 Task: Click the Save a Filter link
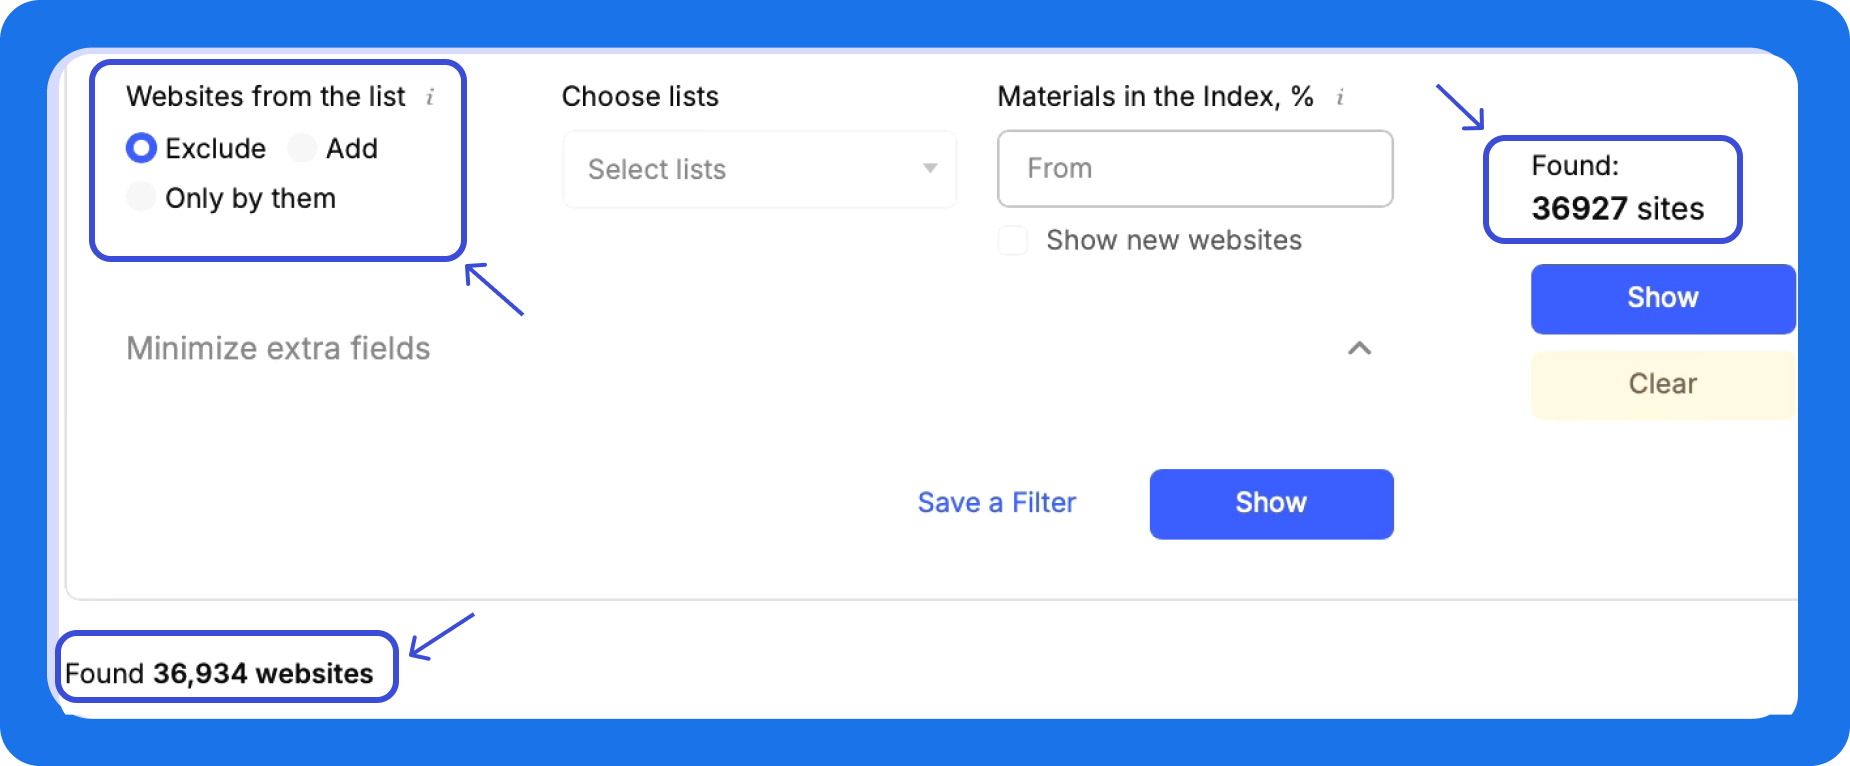click(x=996, y=502)
